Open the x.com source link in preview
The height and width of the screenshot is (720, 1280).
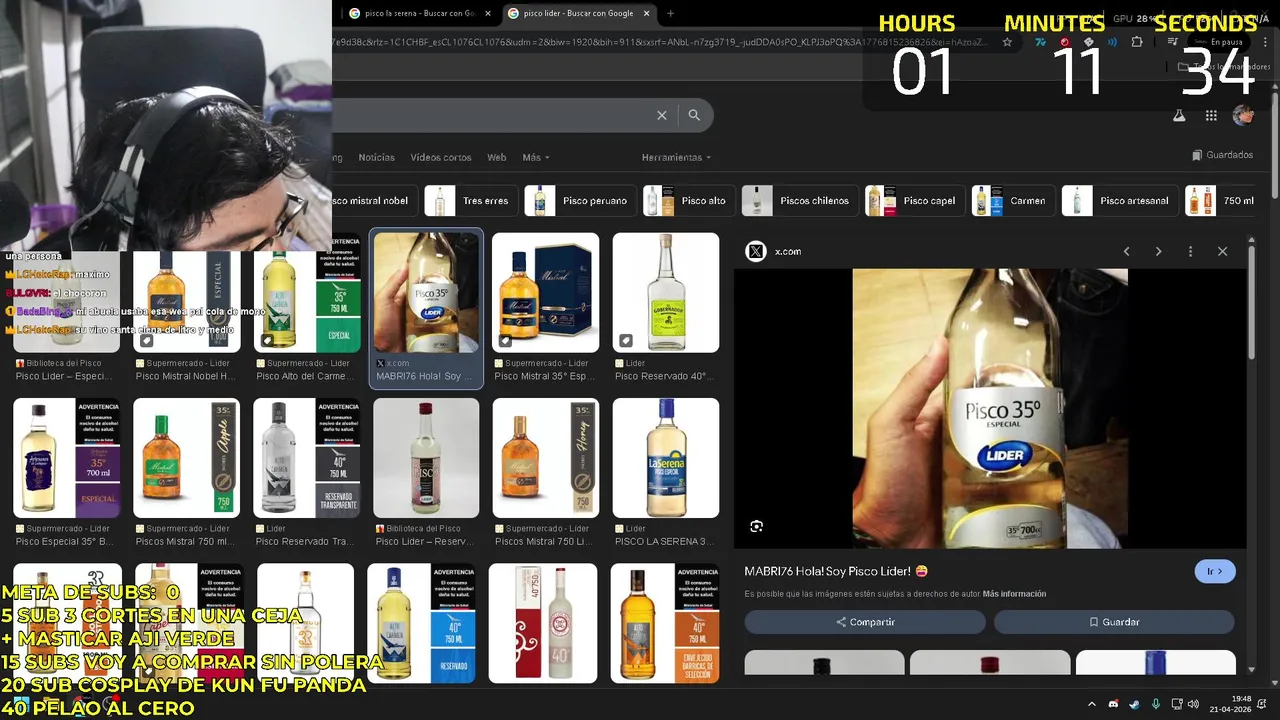point(774,251)
